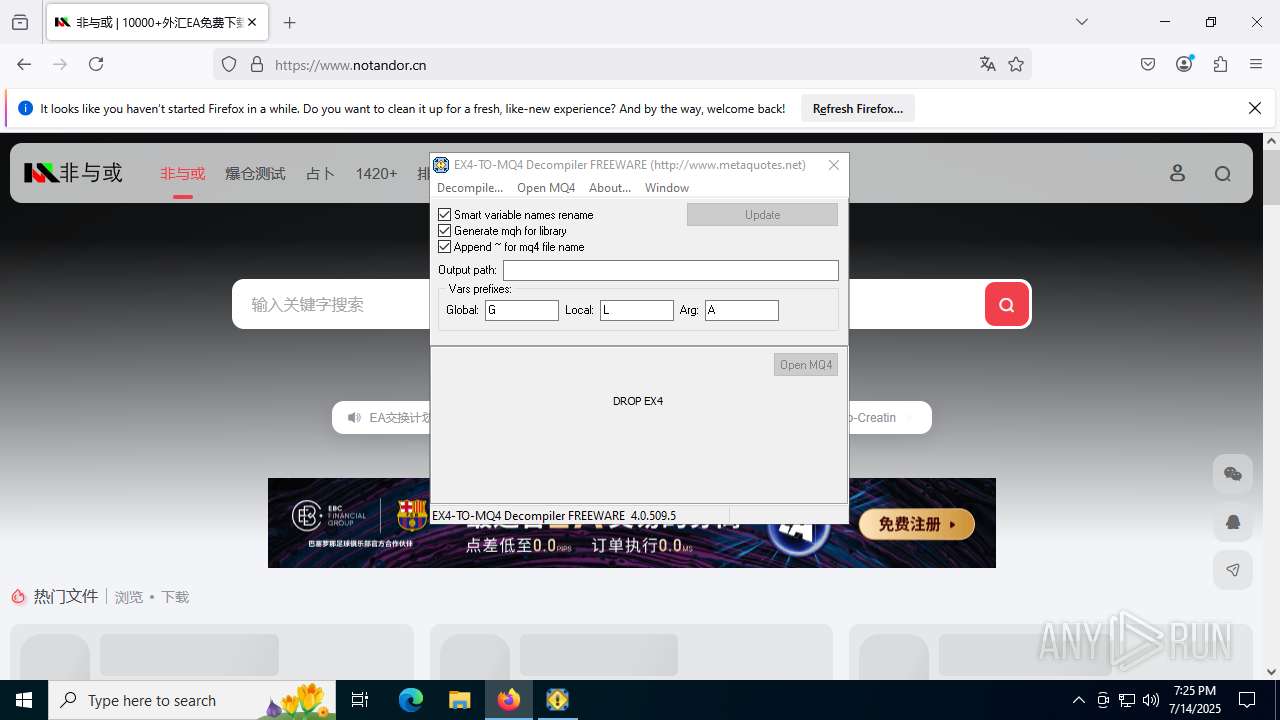1280x720 pixels.
Task: Open the Firefox hamburger application menu
Action: [x=1256, y=64]
